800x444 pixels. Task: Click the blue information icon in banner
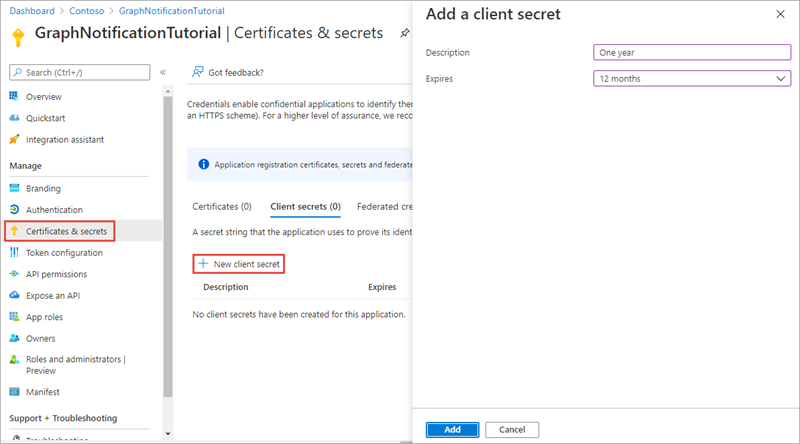[x=204, y=164]
